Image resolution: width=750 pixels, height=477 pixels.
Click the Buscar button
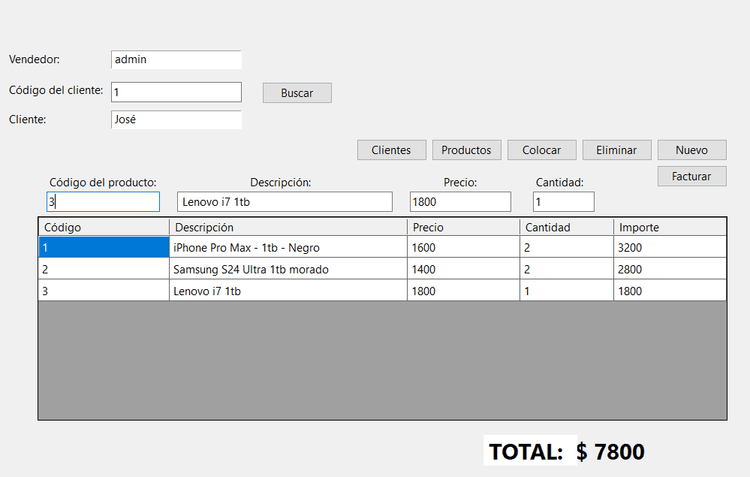pyautogui.click(x=297, y=93)
